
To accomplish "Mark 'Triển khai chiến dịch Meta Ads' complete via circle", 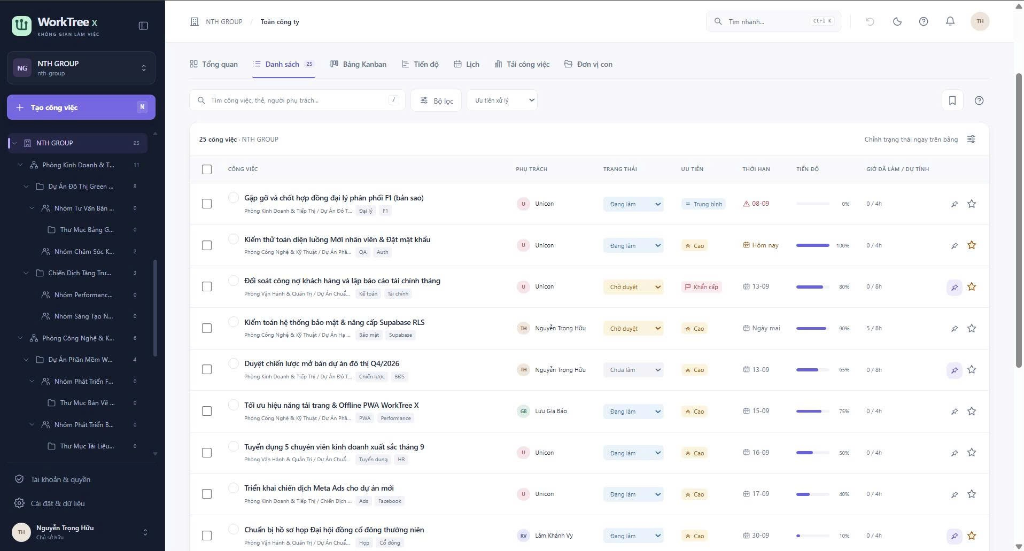I will tap(233, 488).
